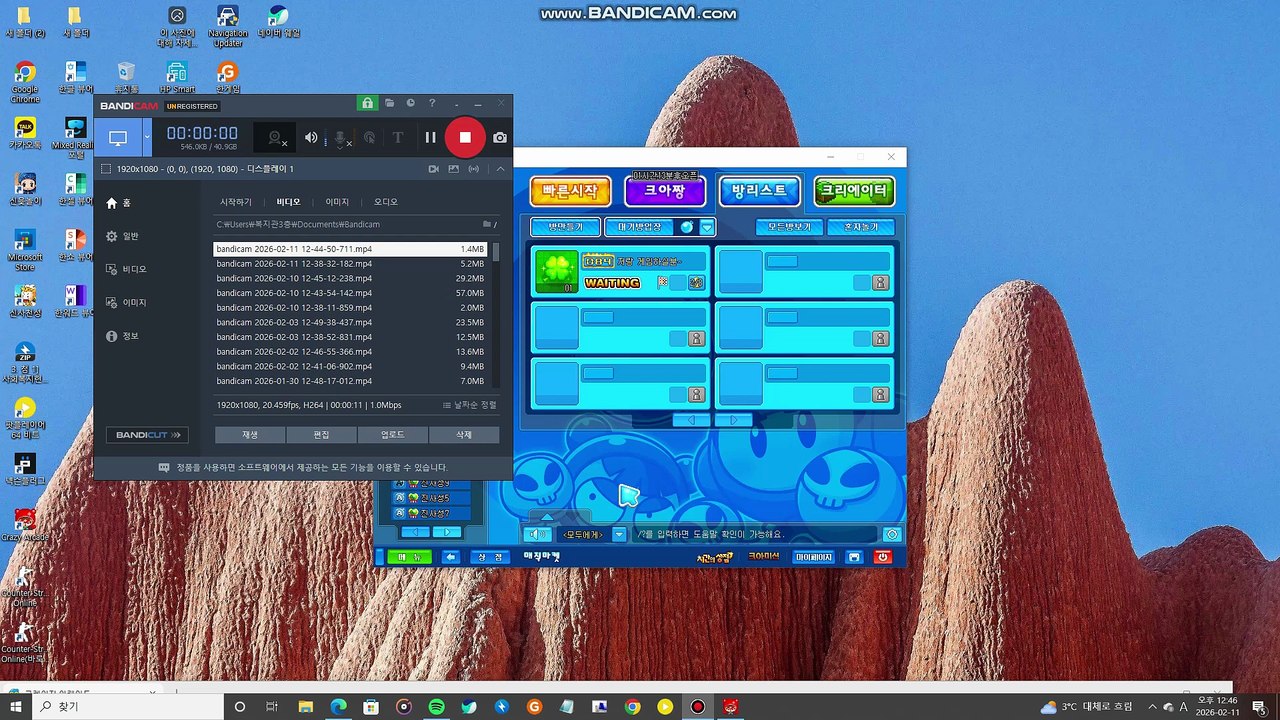Open the 대기방입장 dropdown arrow
1280x720 pixels.
point(707,227)
